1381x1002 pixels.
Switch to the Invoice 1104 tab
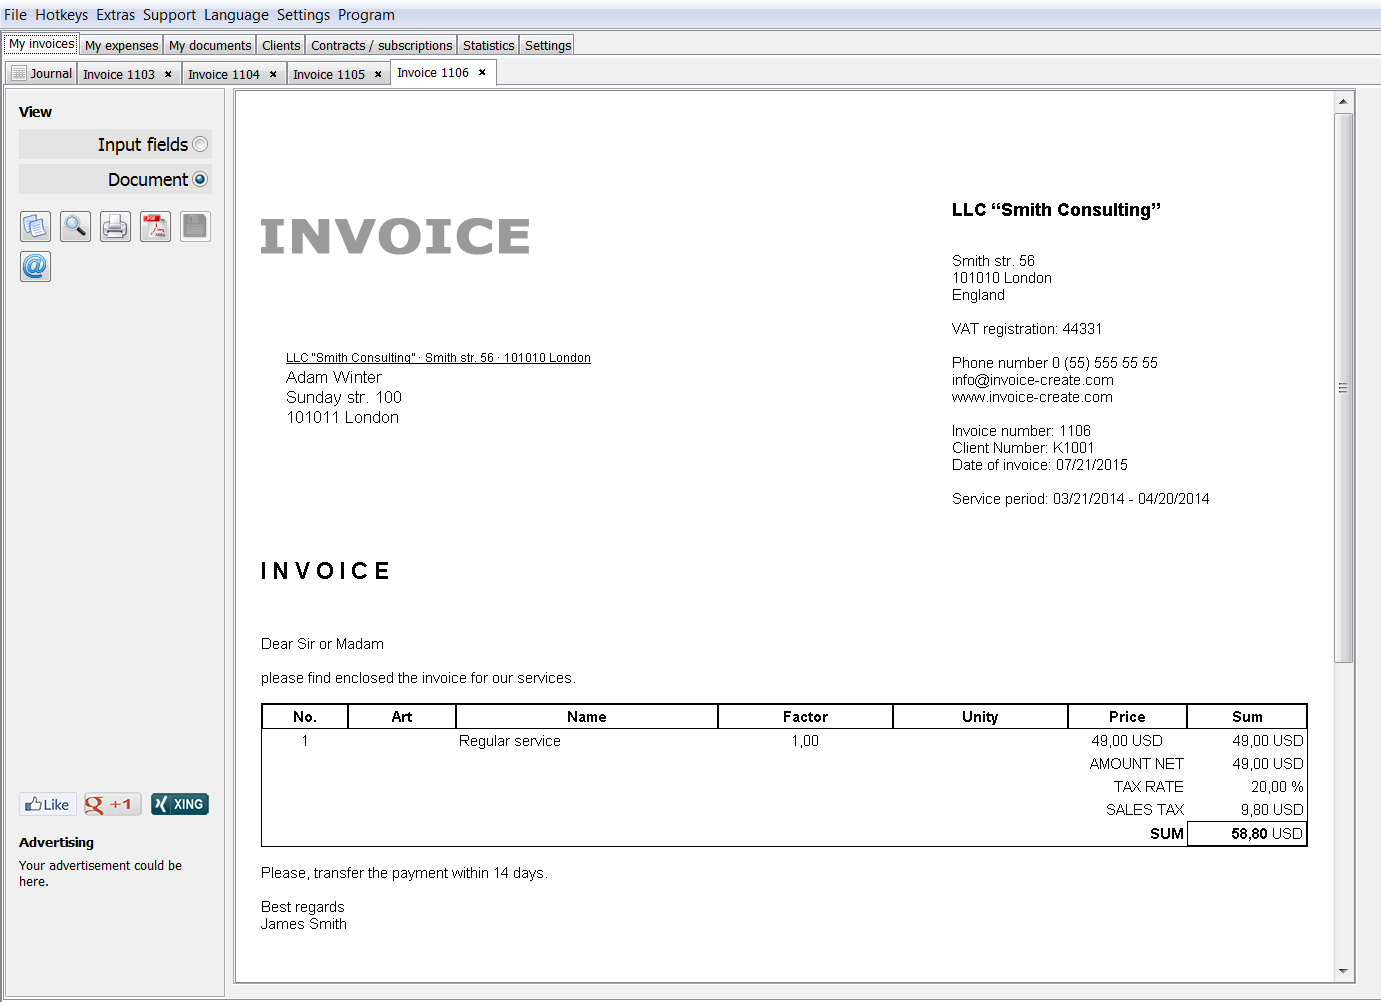pos(223,74)
